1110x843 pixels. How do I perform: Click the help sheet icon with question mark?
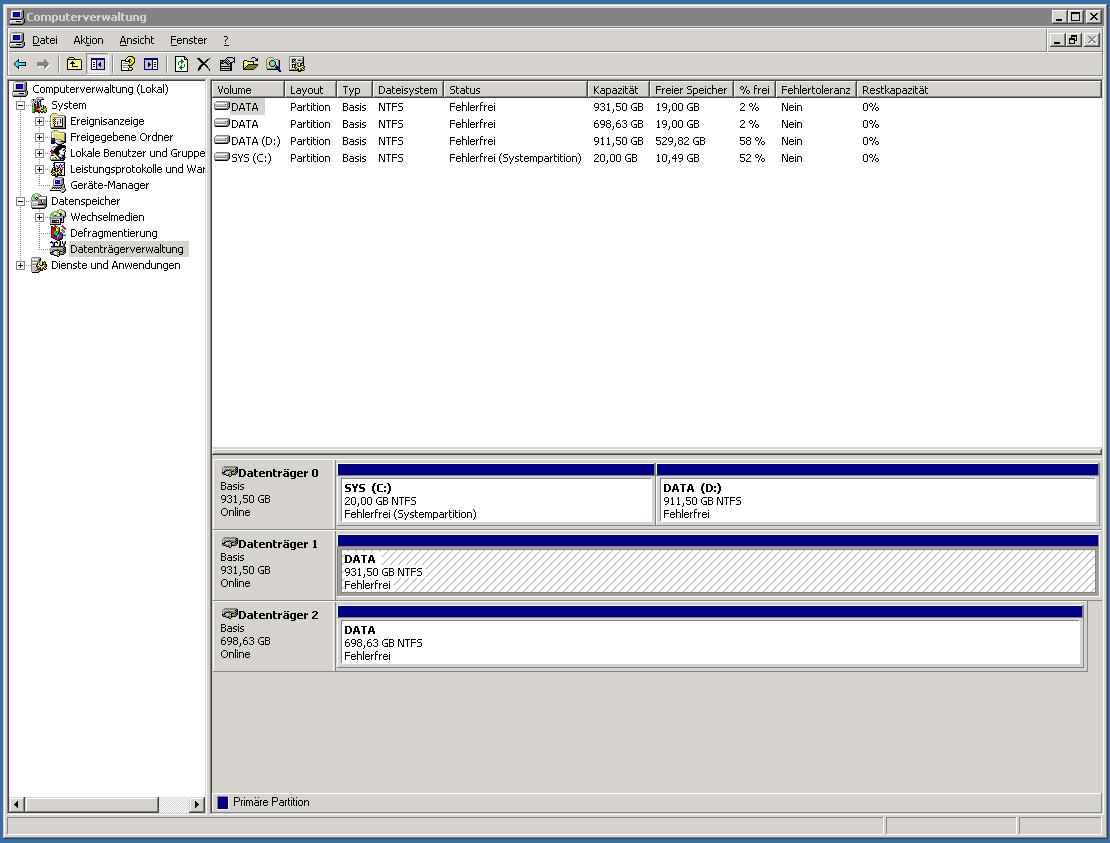(127, 64)
